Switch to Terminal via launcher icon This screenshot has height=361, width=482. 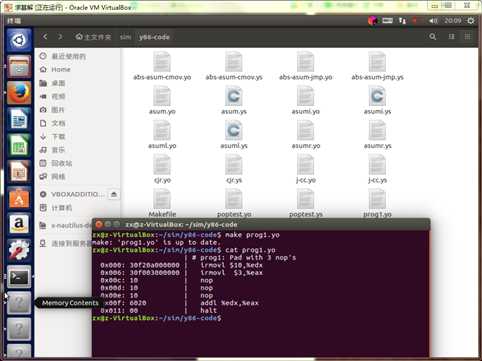(19, 277)
